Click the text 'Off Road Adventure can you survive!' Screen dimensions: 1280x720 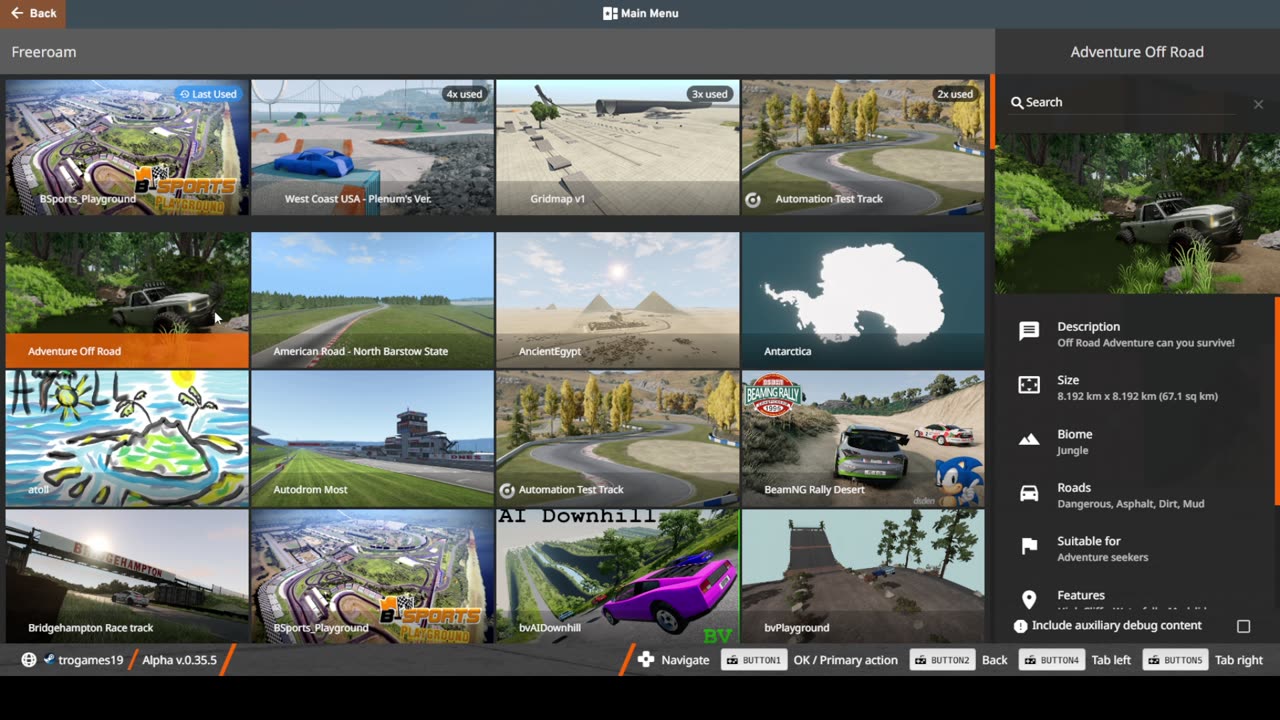tap(1146, 343)
